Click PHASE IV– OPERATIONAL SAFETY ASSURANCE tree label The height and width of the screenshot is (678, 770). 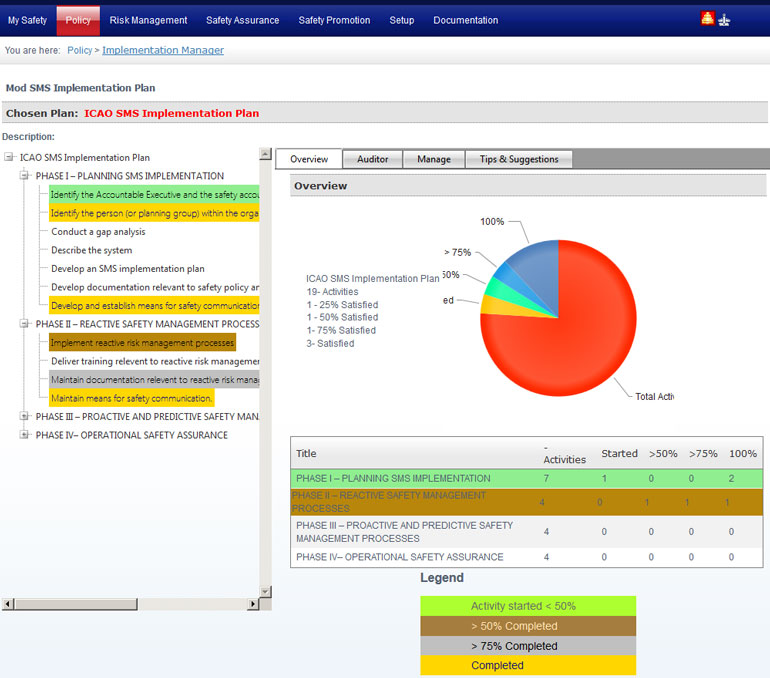pos(132,435)
